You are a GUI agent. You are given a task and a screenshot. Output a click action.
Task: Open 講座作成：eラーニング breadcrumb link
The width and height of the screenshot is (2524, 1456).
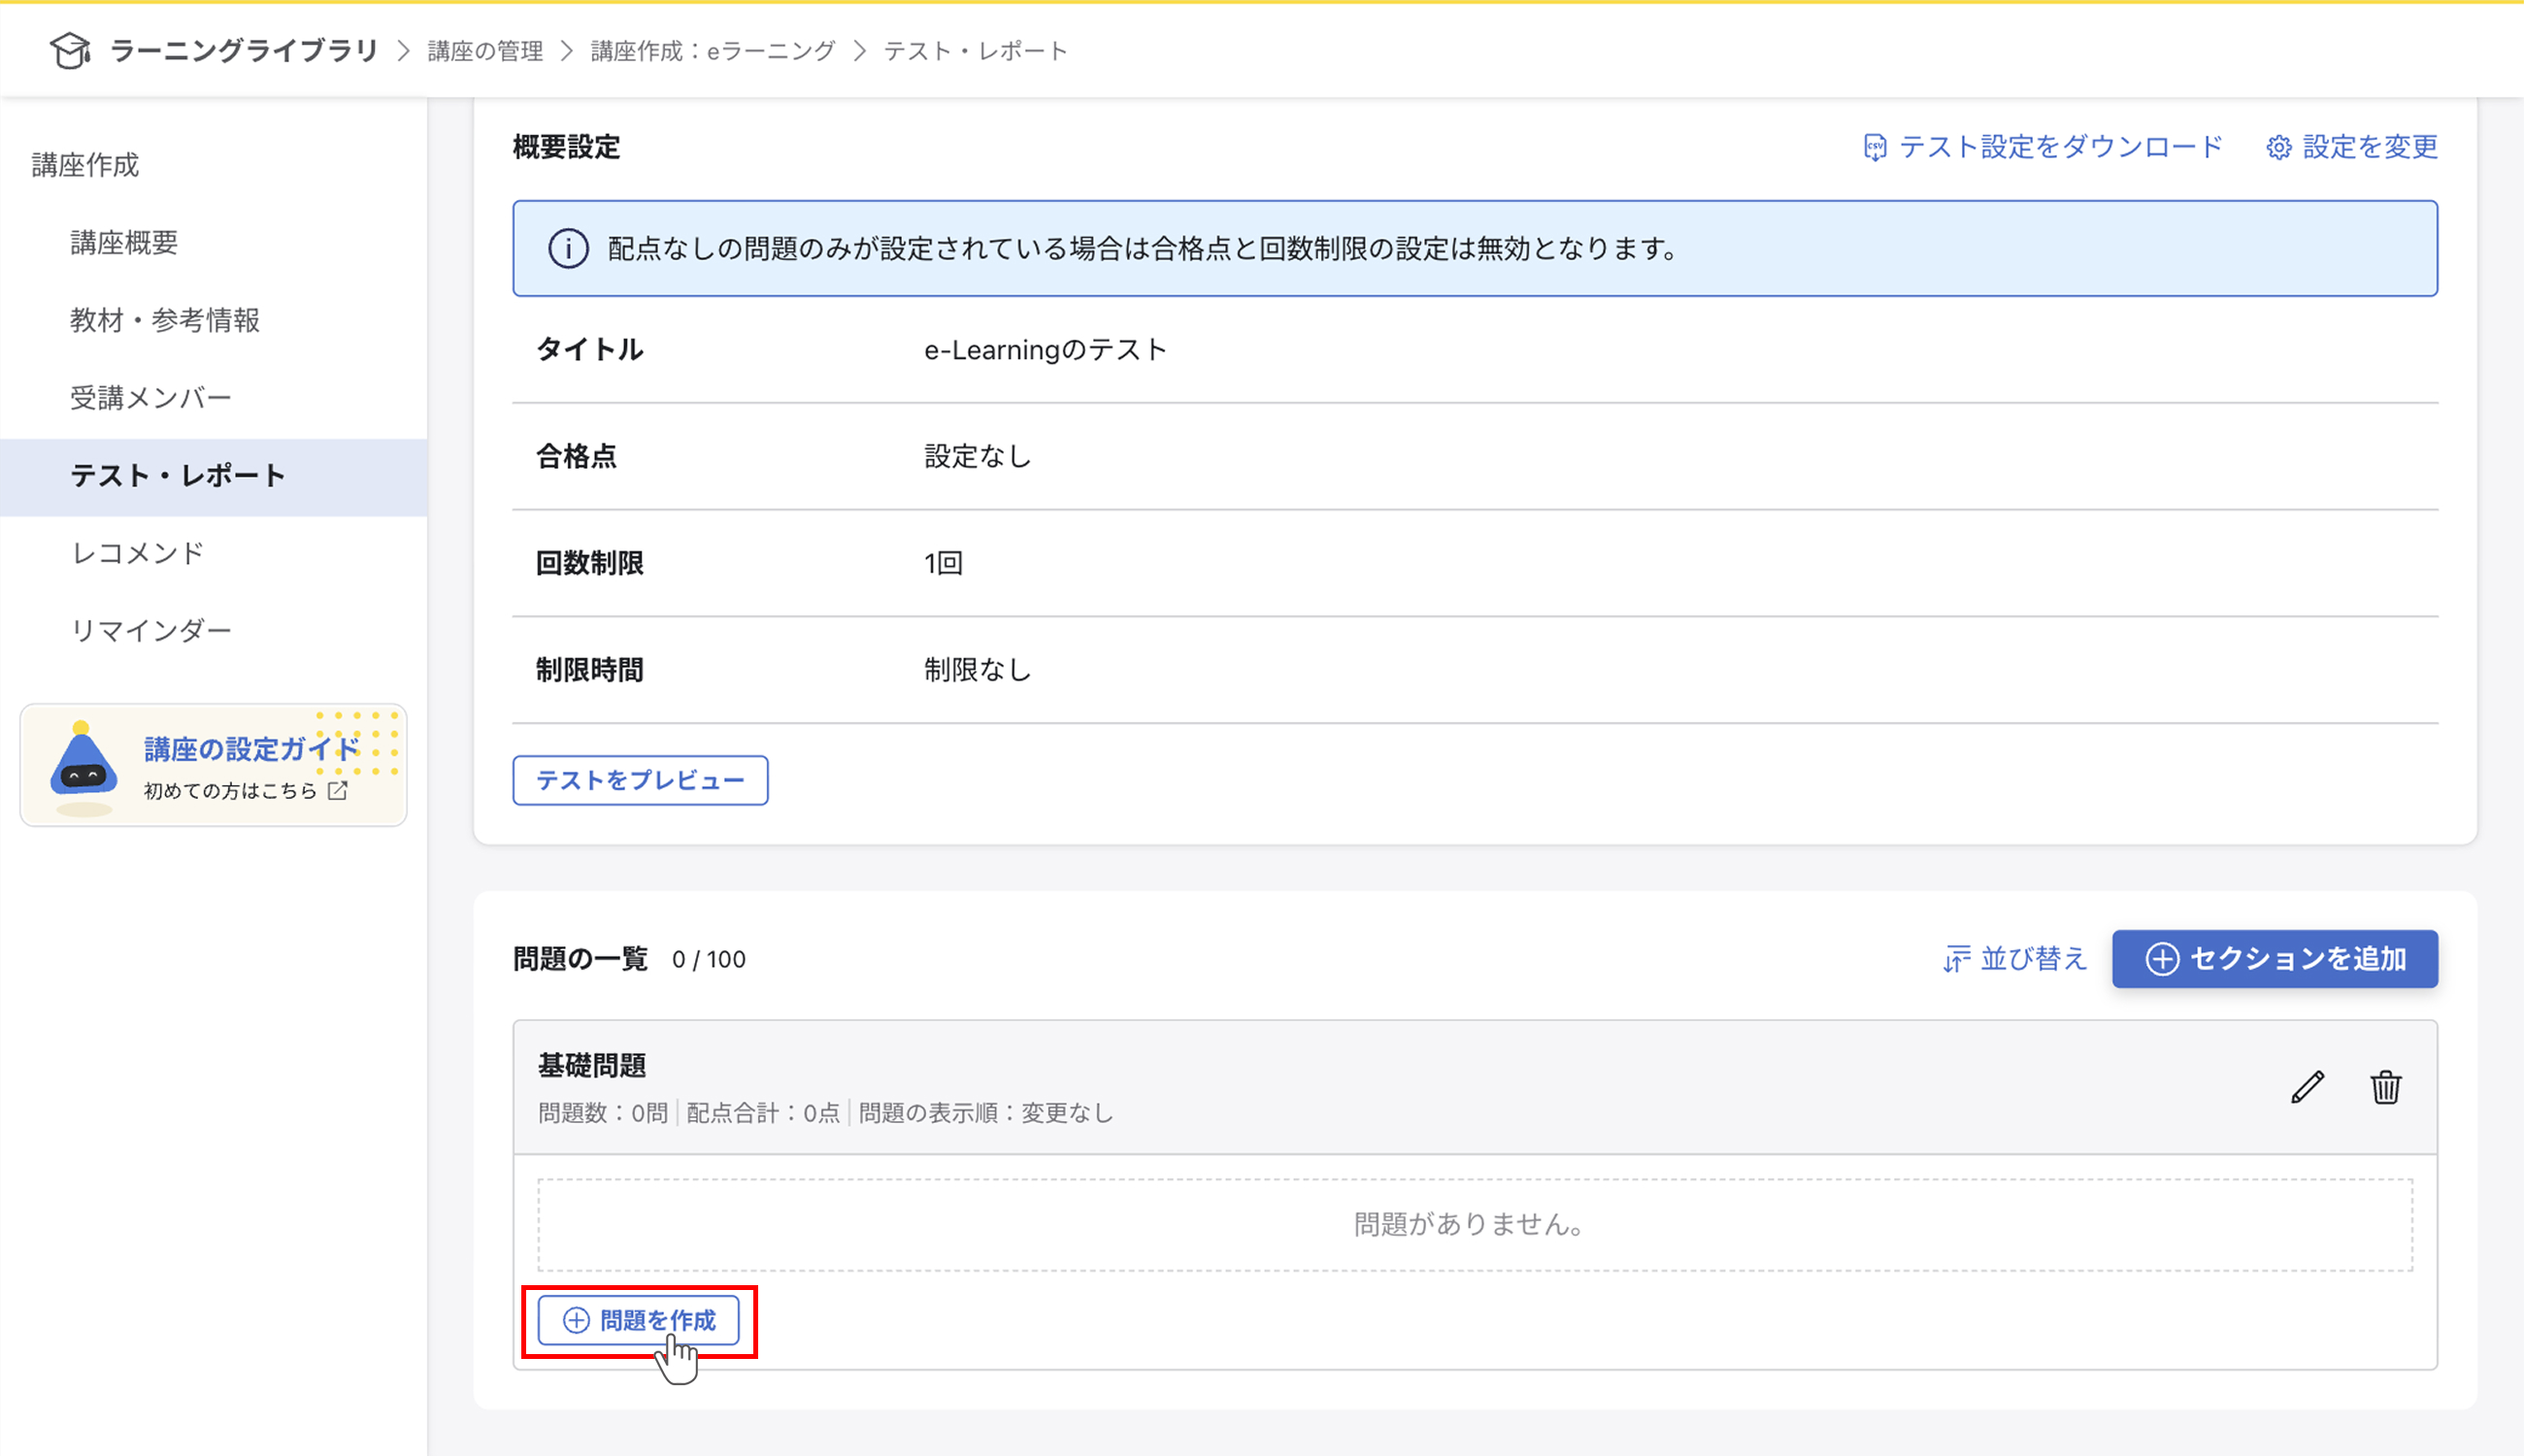(x=712, y=50)
